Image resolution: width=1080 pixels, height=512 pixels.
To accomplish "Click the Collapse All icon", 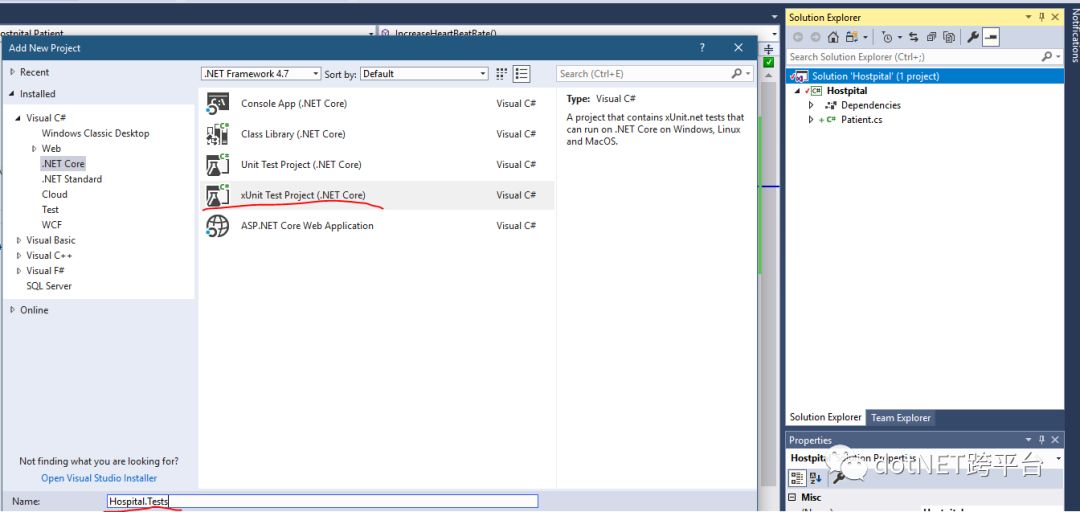I will (932, 37).
